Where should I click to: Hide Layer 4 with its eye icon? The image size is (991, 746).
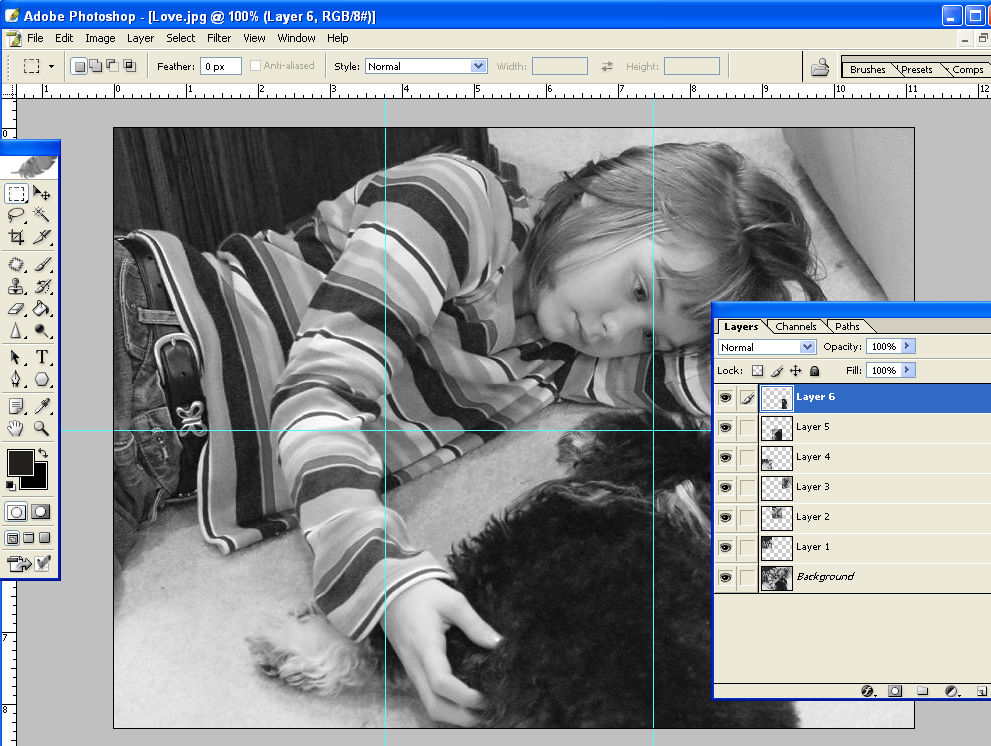tap(726, 457)
